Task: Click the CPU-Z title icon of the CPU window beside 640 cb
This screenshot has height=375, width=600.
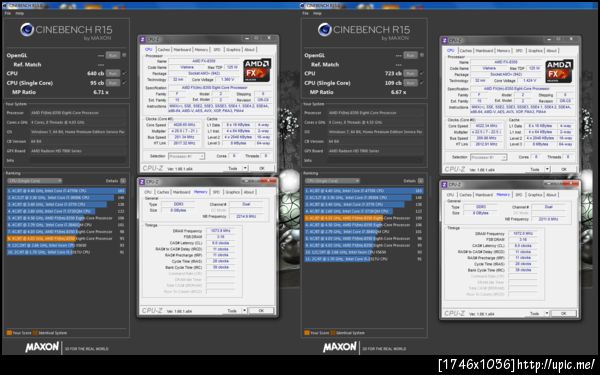Action: [x=142, y=39]
